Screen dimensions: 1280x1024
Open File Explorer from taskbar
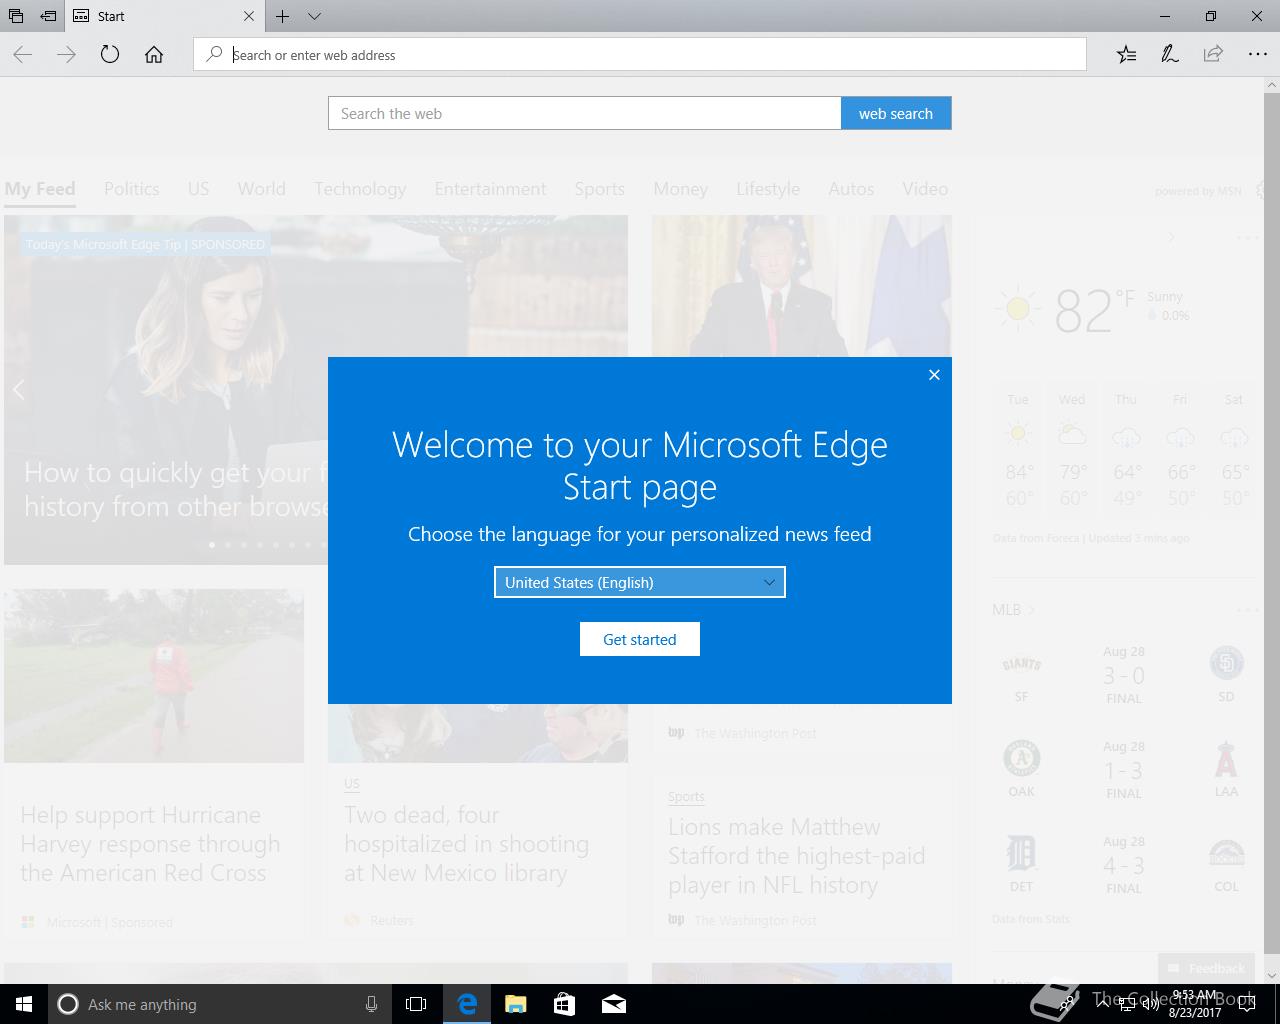(x=516, y=1004)
